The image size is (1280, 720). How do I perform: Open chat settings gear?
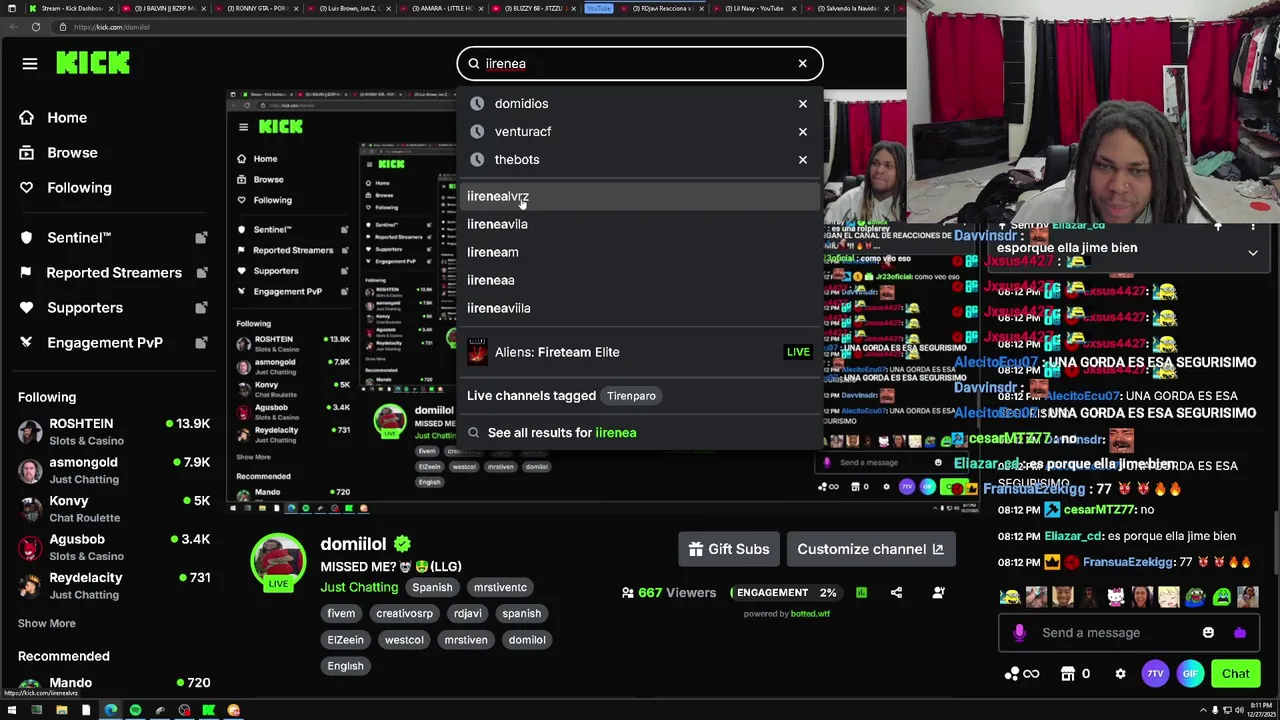coord(1120,674)
